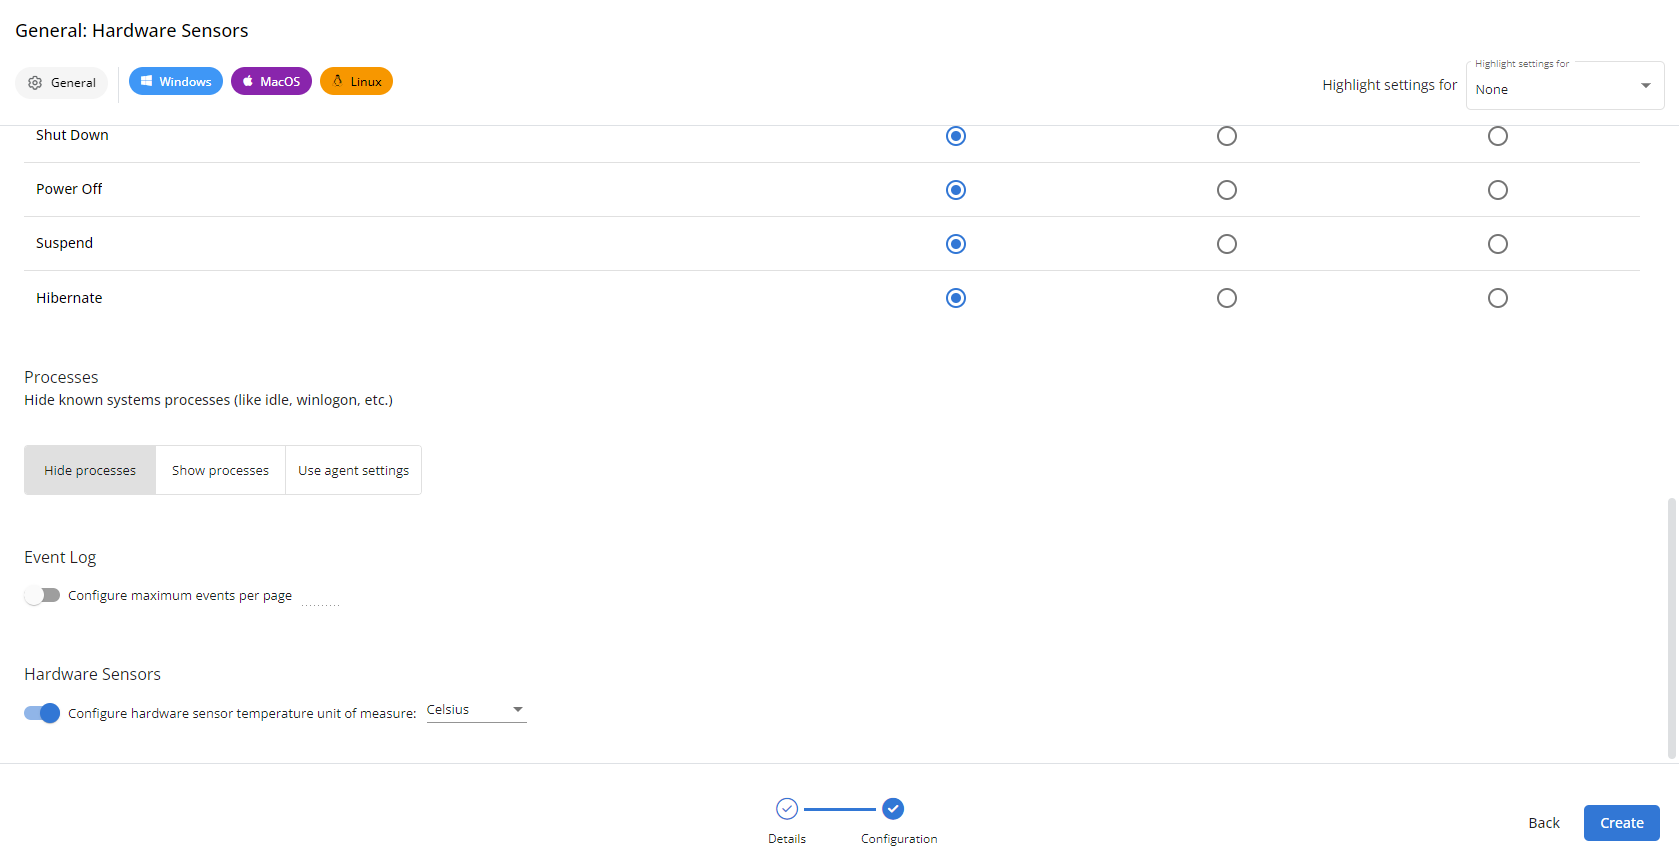Click the Details step circle icon
The height and width of the screenshot is (861, 1679).
coord(787,808)
